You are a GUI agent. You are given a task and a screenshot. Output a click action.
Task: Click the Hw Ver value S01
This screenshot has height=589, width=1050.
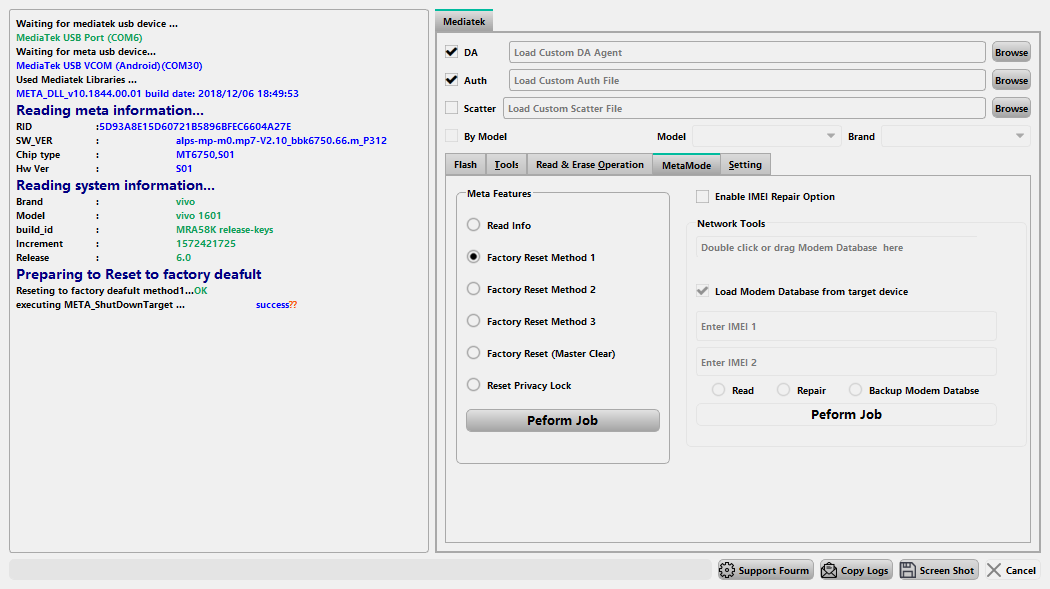[184, 169]
